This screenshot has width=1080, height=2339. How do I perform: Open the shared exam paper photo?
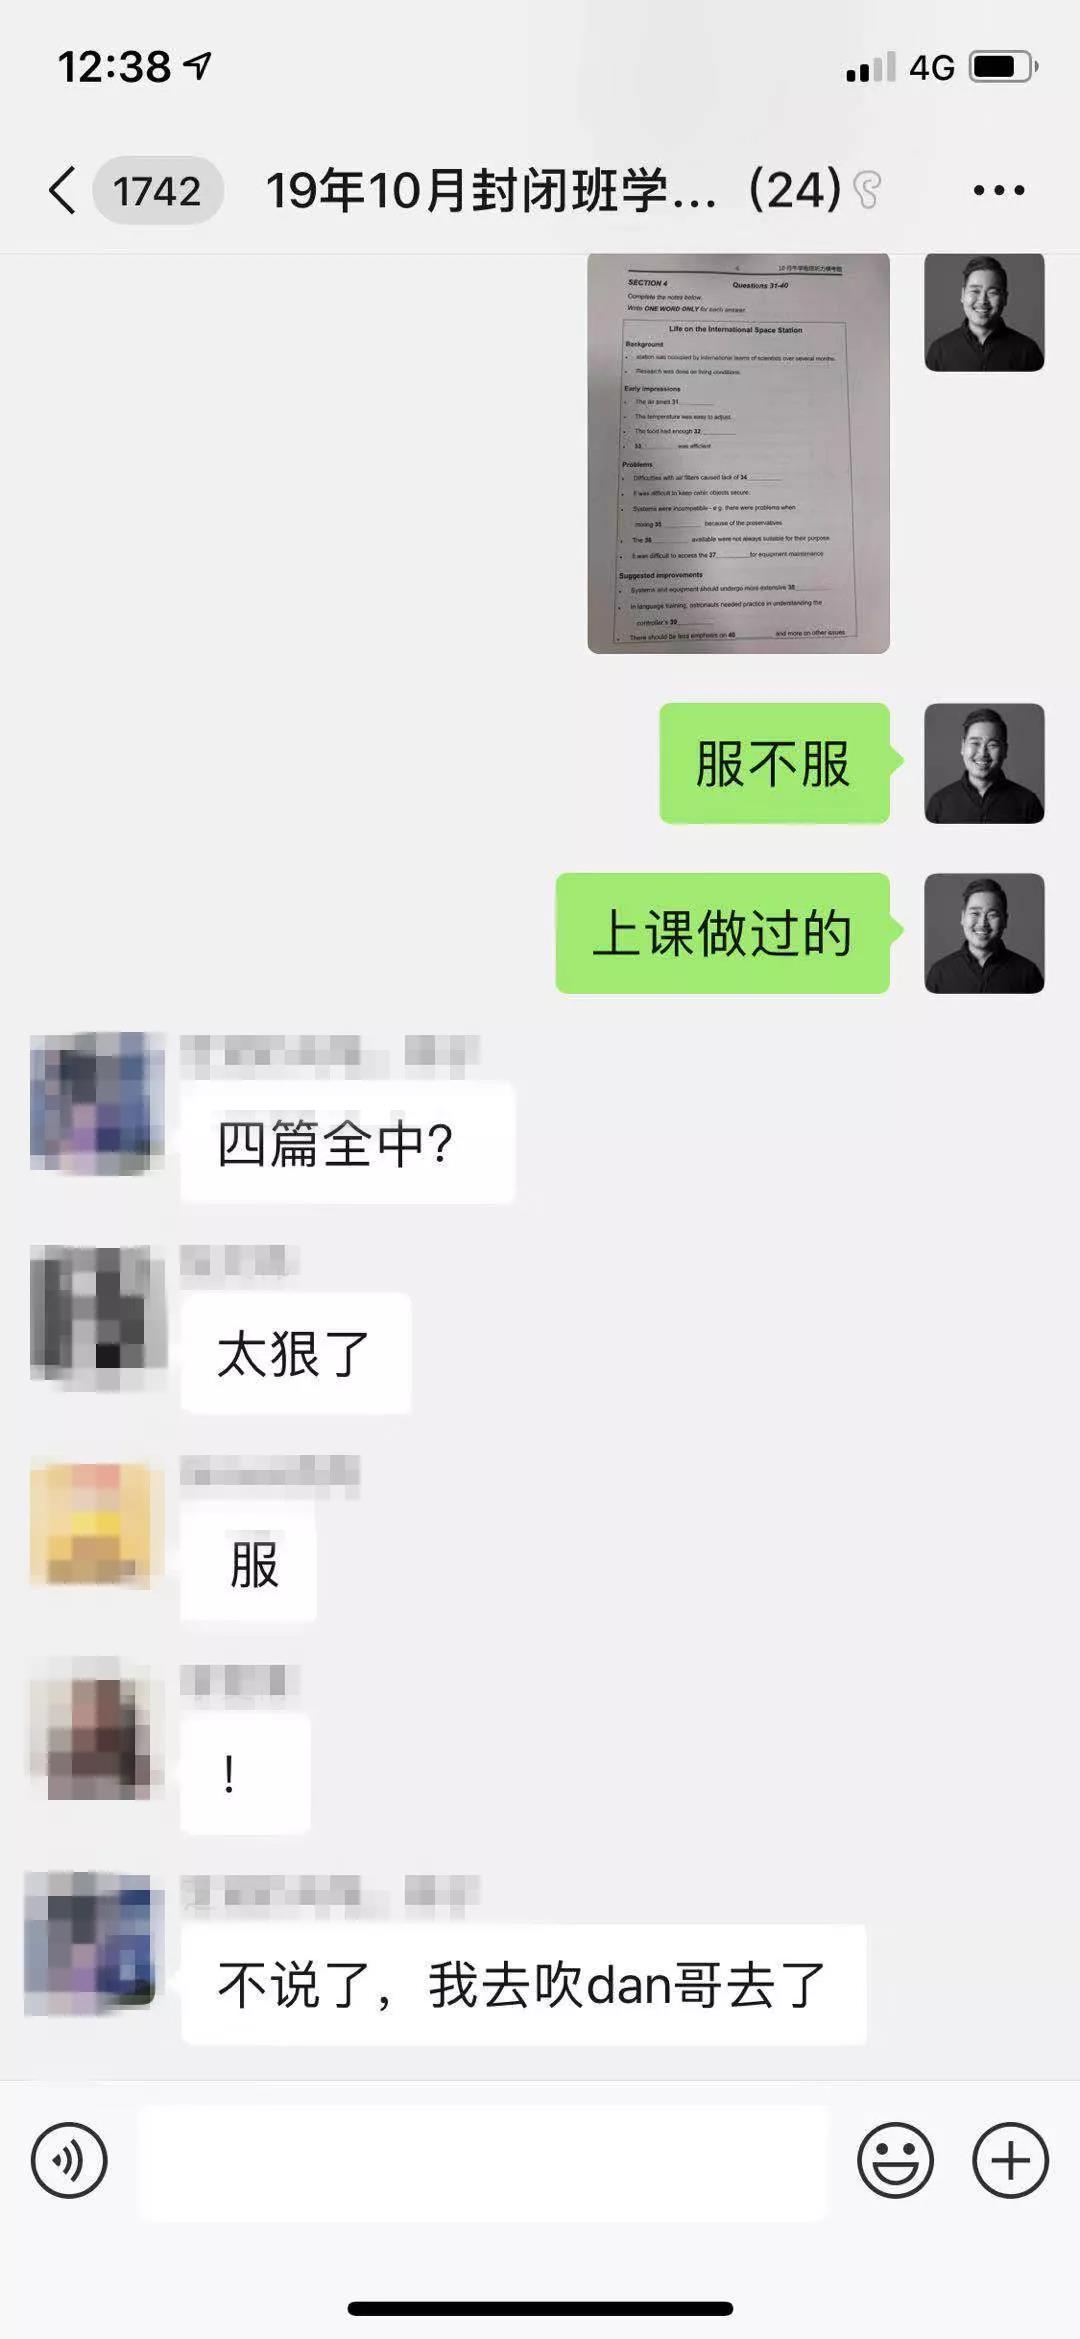738,453
